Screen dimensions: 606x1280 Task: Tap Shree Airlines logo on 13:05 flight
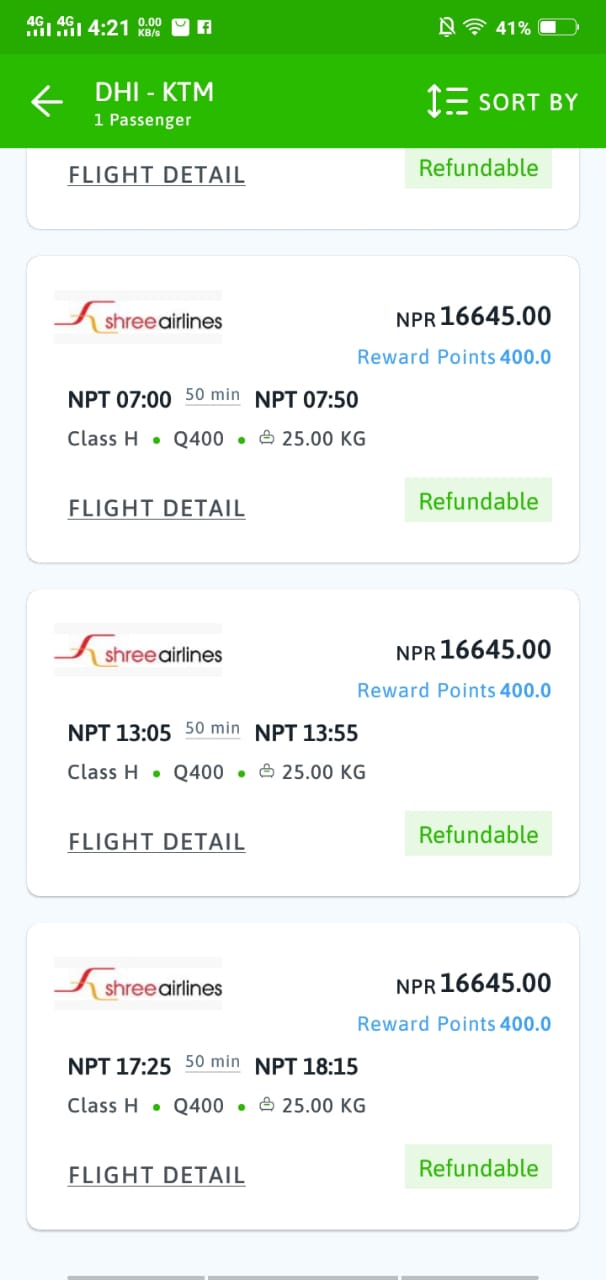pos(138,651)
